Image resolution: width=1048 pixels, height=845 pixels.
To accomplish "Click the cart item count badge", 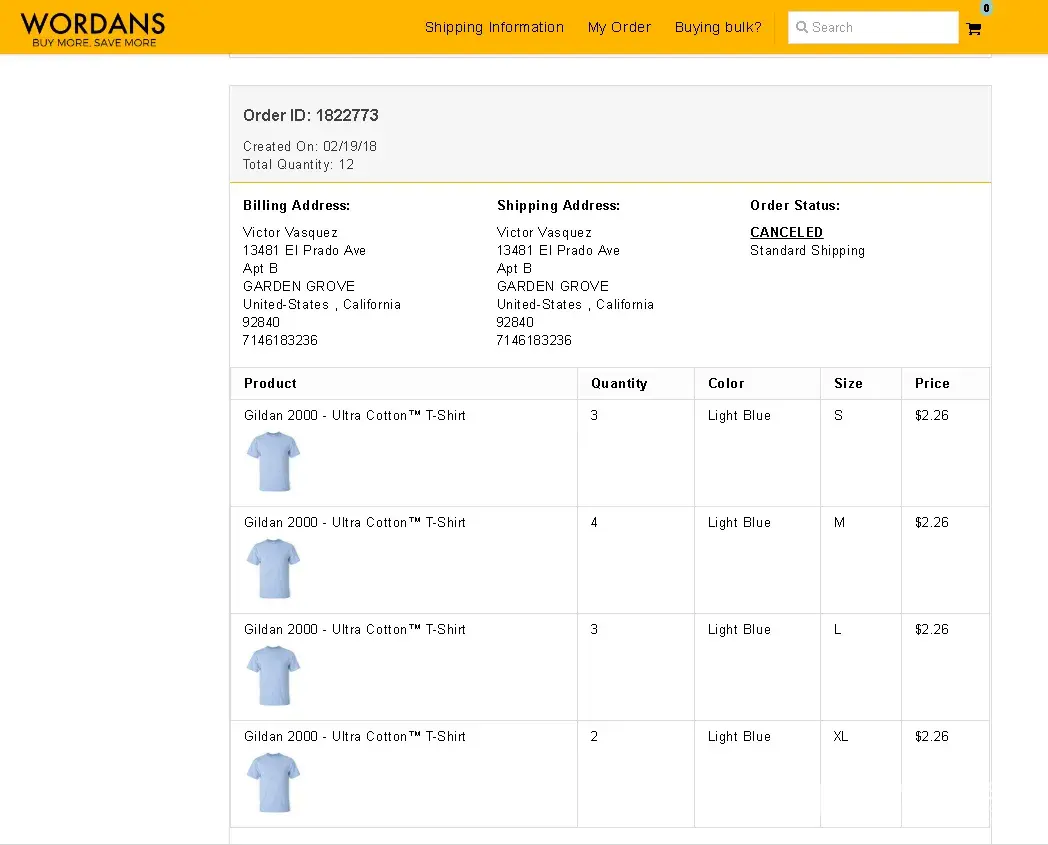I will click(986, 9).
